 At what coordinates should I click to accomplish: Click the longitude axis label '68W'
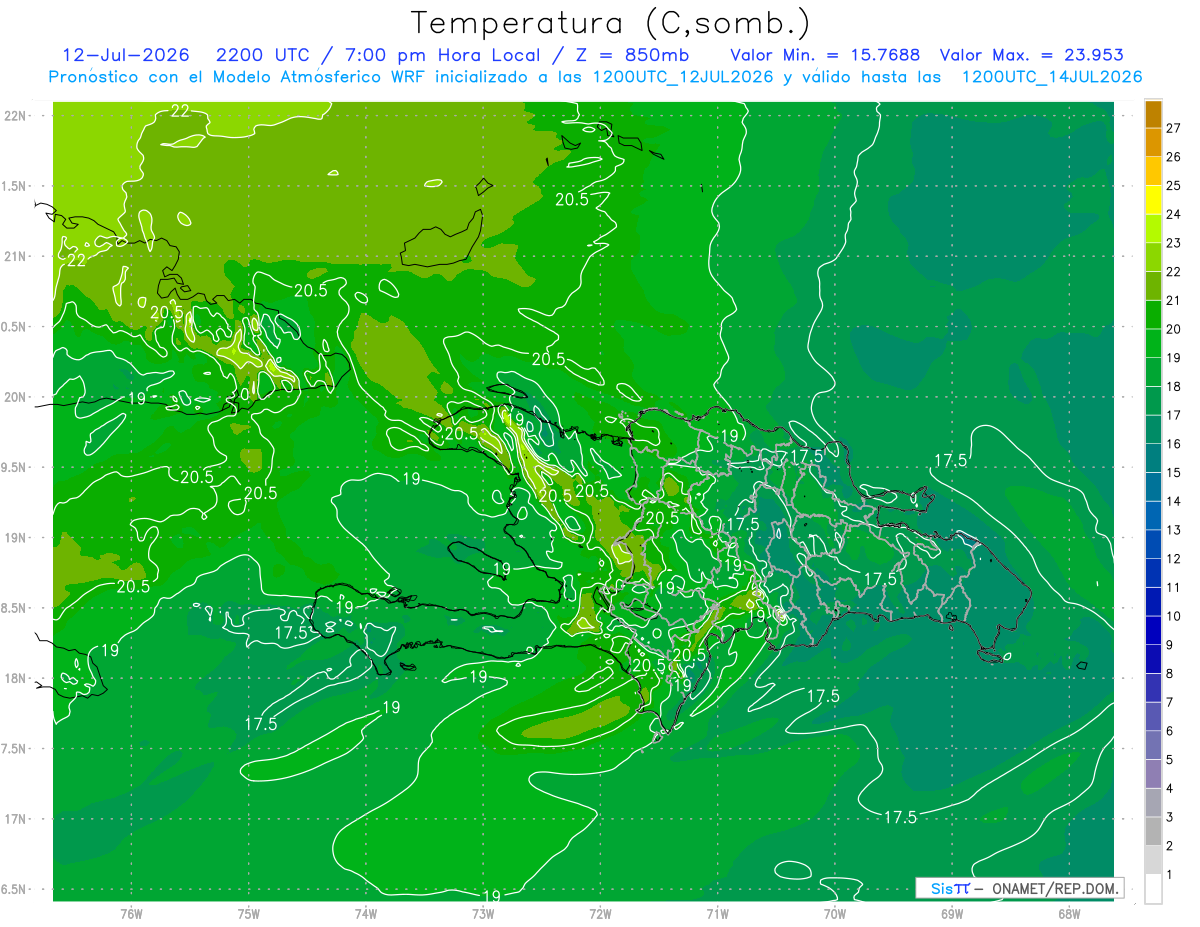click(1069, 913)
